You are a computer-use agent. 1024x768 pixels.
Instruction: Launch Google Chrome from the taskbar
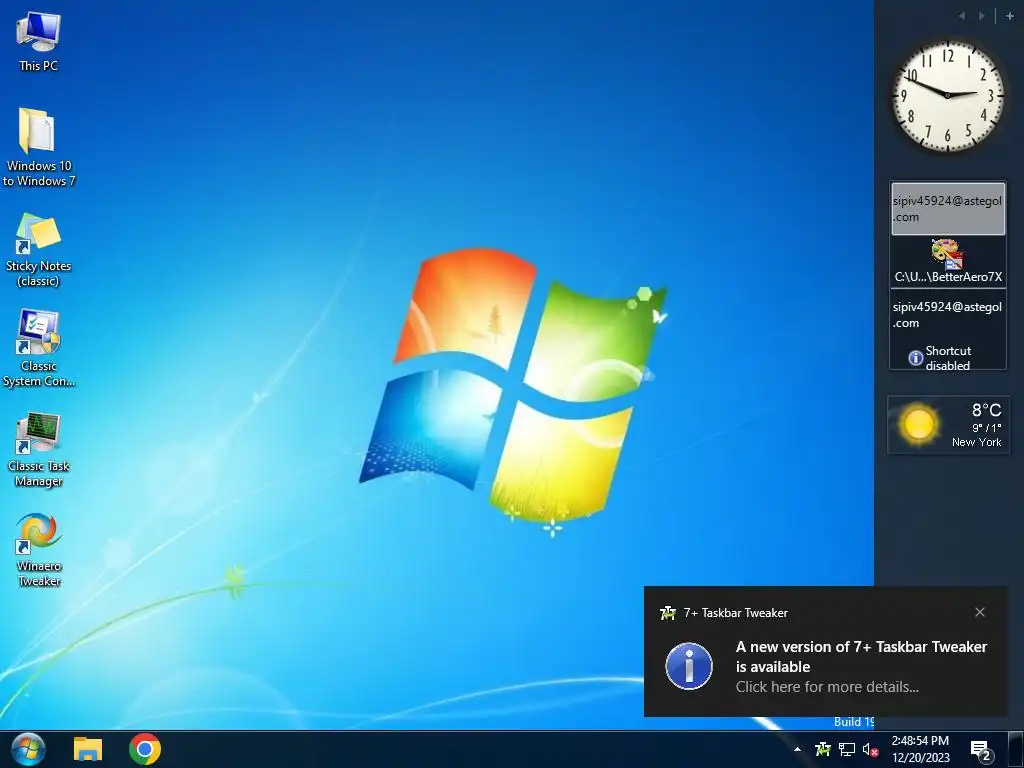click(145, 749)
